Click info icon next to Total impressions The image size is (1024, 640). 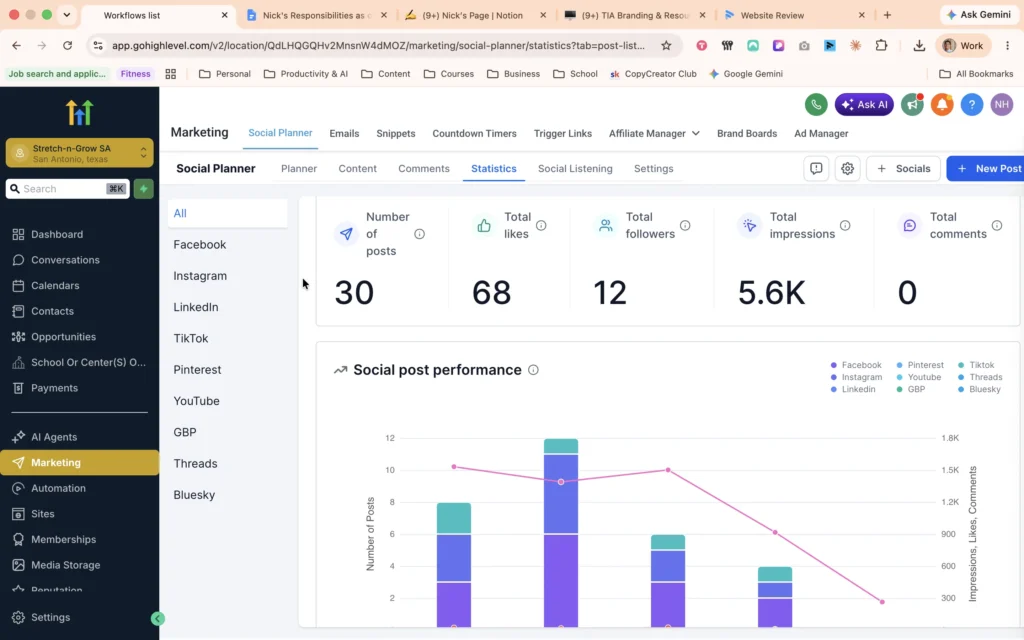[845, 225]
